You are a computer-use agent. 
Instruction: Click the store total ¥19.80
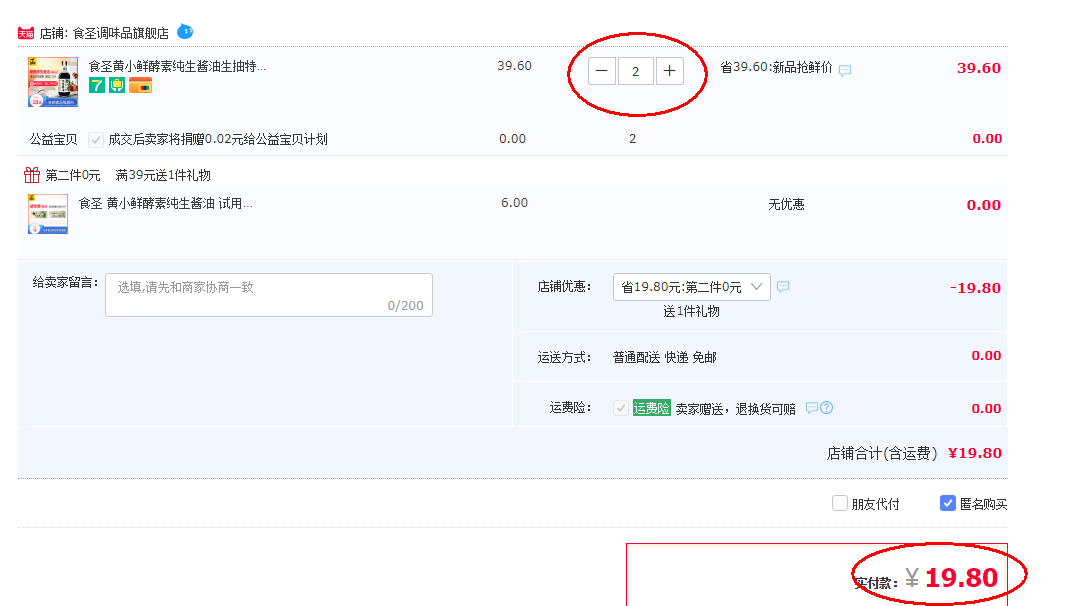tap(975, 453)
